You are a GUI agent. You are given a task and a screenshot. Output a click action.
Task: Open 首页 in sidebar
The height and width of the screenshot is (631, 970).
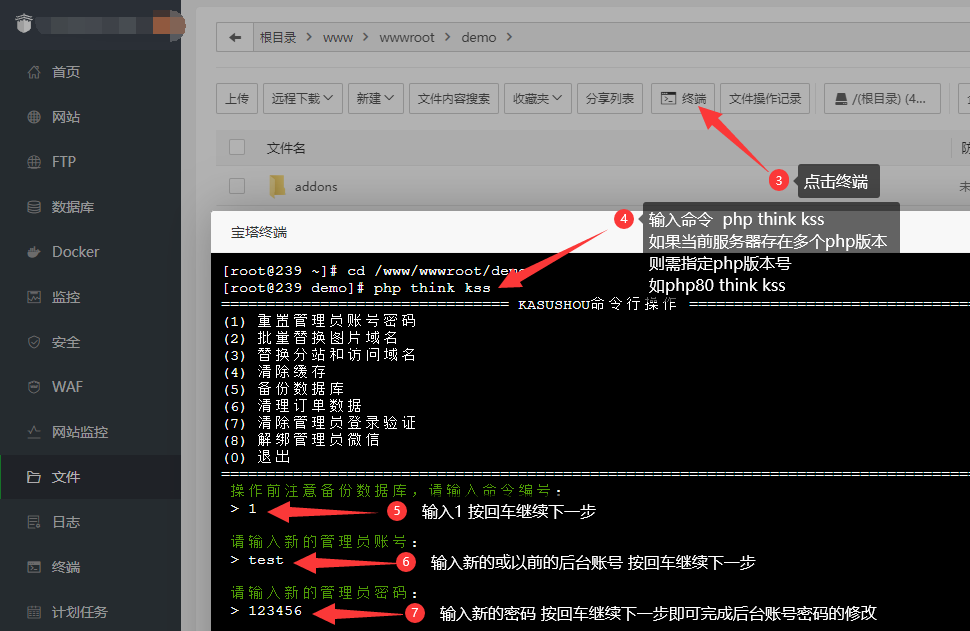90,72
